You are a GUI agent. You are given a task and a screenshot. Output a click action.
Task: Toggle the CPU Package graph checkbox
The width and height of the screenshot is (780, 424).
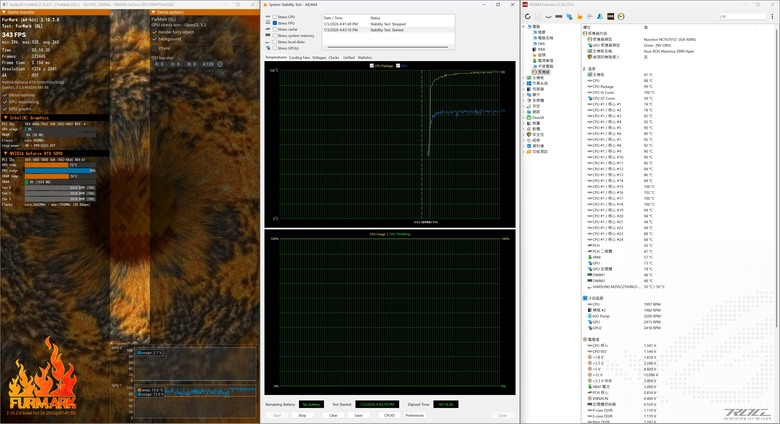372,65
